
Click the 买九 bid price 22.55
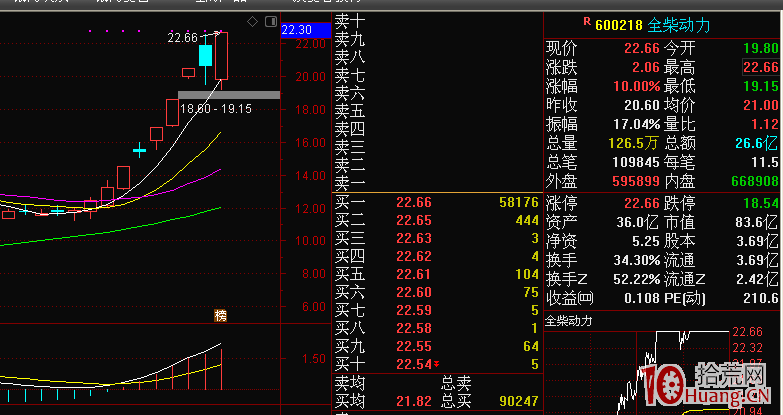414,346
